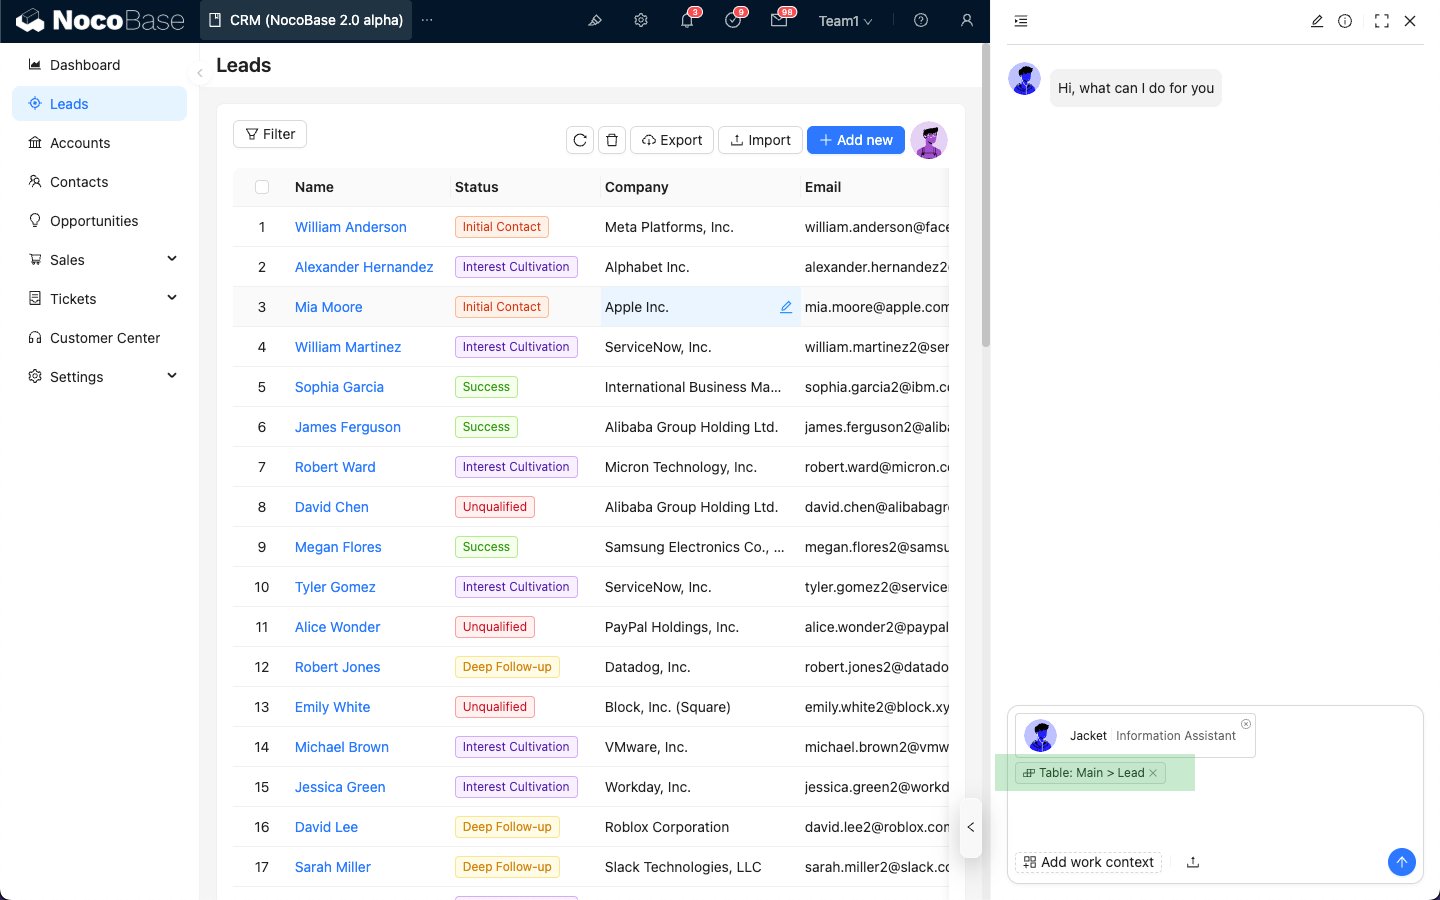Screen dimensions: 1440x900
Task: Click the edit pencil icon in the Apple Inc. cell
Action: tap(786, 307)
